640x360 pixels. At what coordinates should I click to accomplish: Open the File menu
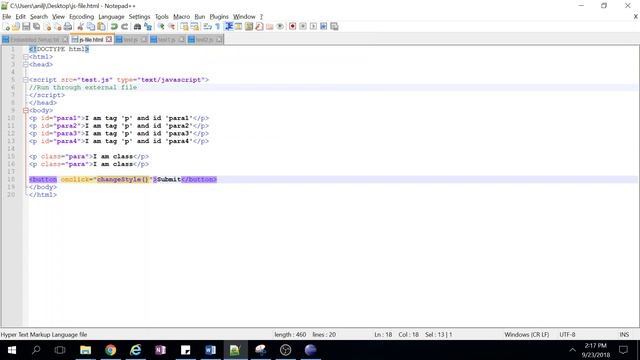(7, 17)
